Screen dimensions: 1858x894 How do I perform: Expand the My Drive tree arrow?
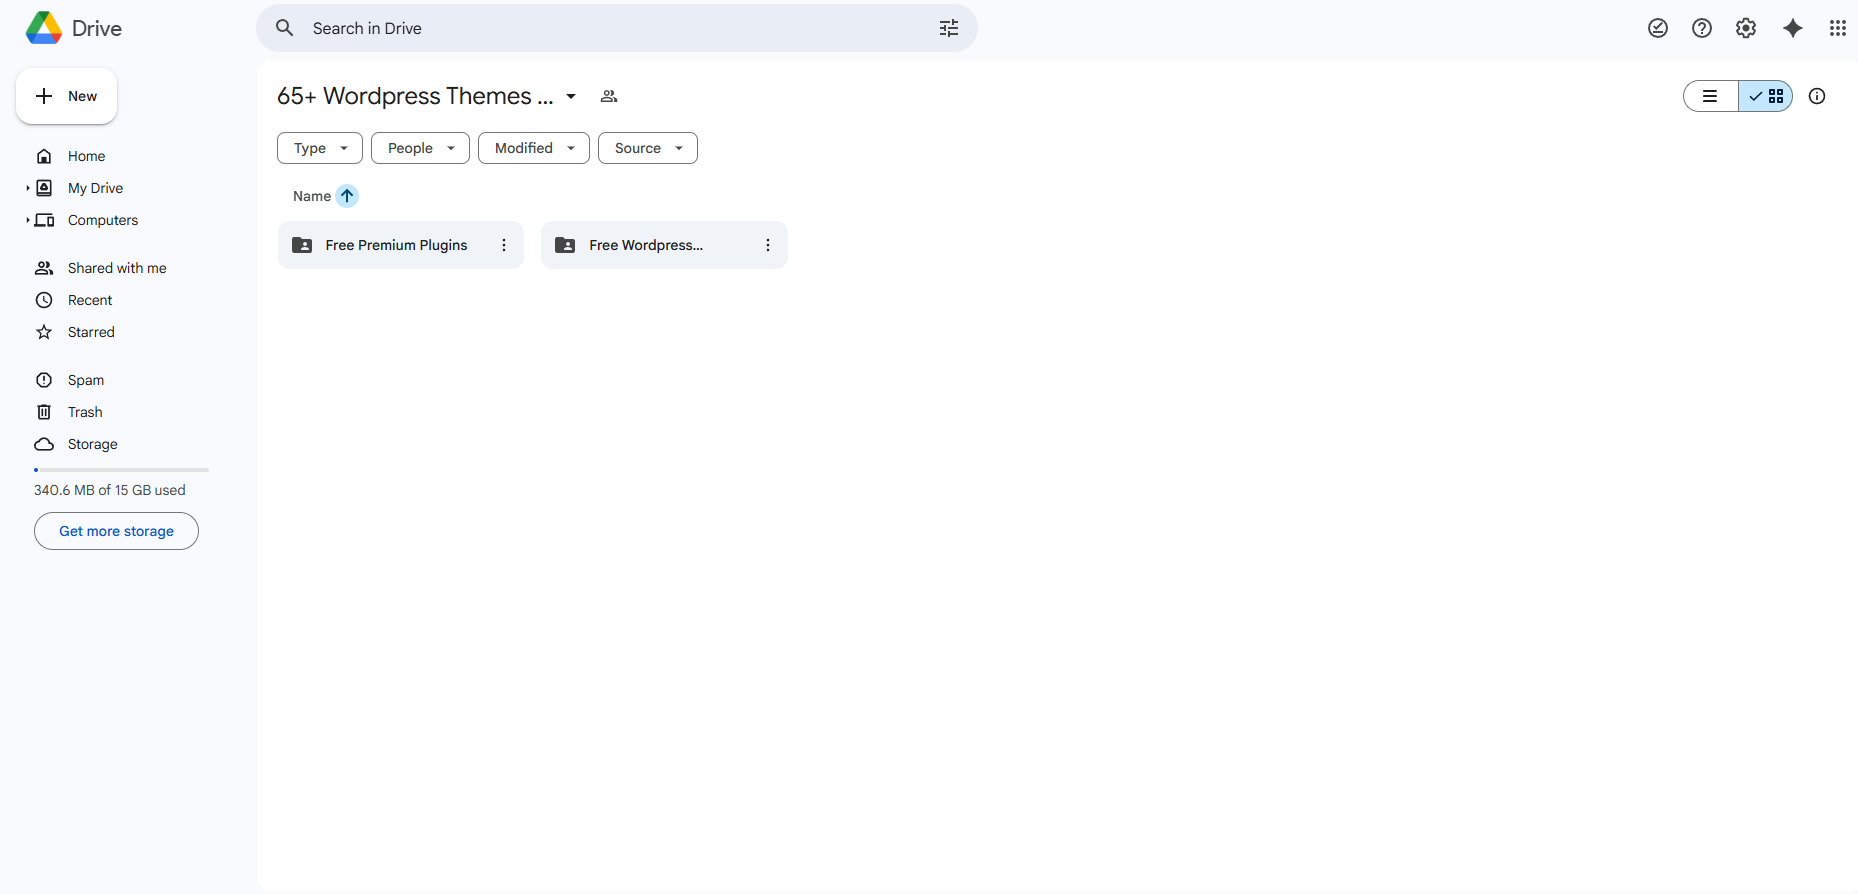point(27,188)
